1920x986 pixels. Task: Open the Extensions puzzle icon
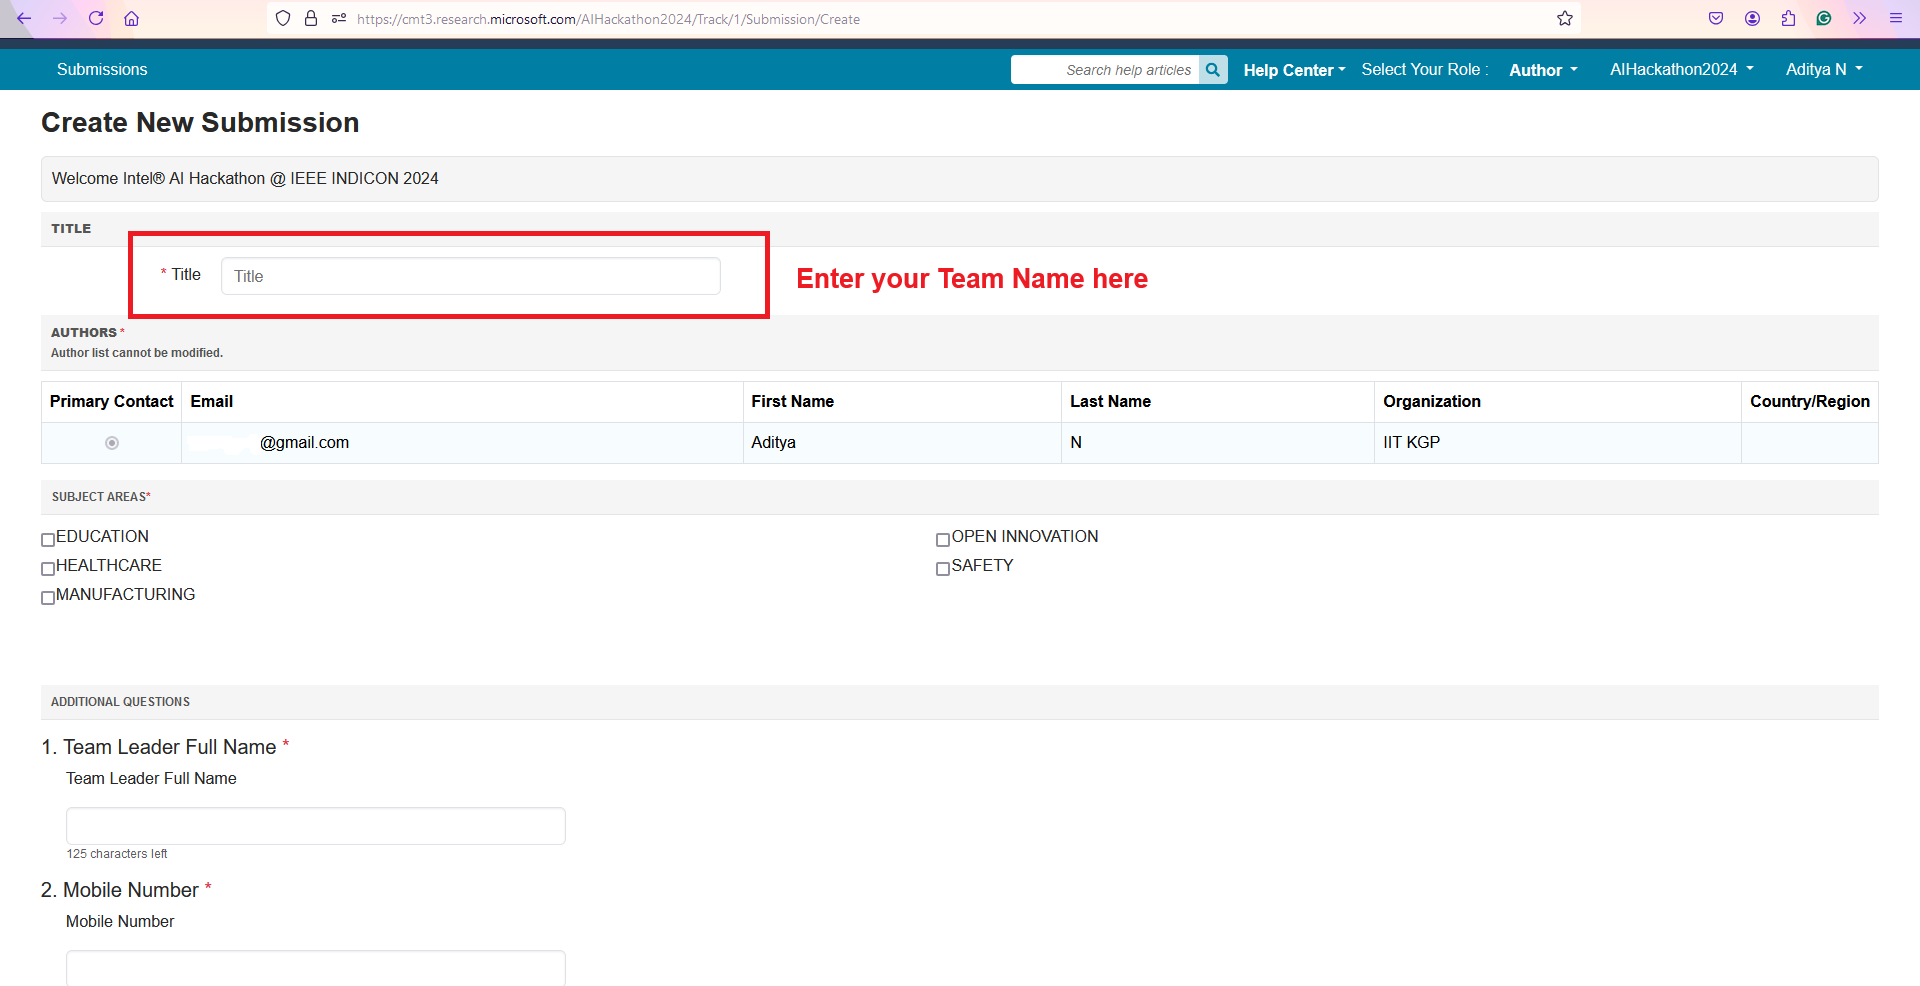pyautogui.click(x=1788, y=18)
